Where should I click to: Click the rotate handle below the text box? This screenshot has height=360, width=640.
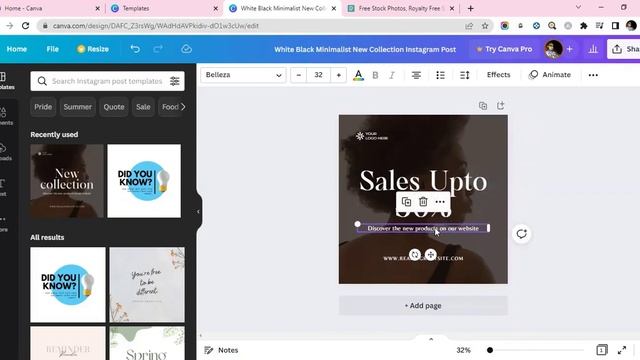415,255
